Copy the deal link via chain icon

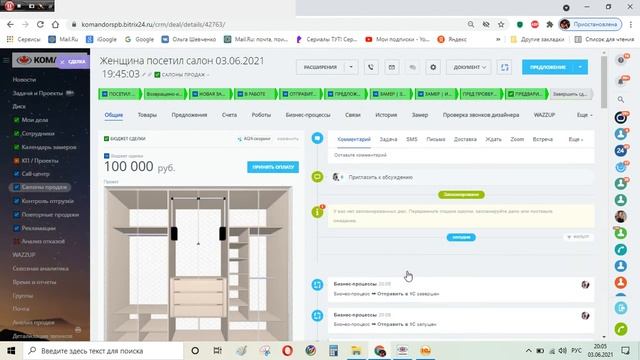(x=150, y=75)
